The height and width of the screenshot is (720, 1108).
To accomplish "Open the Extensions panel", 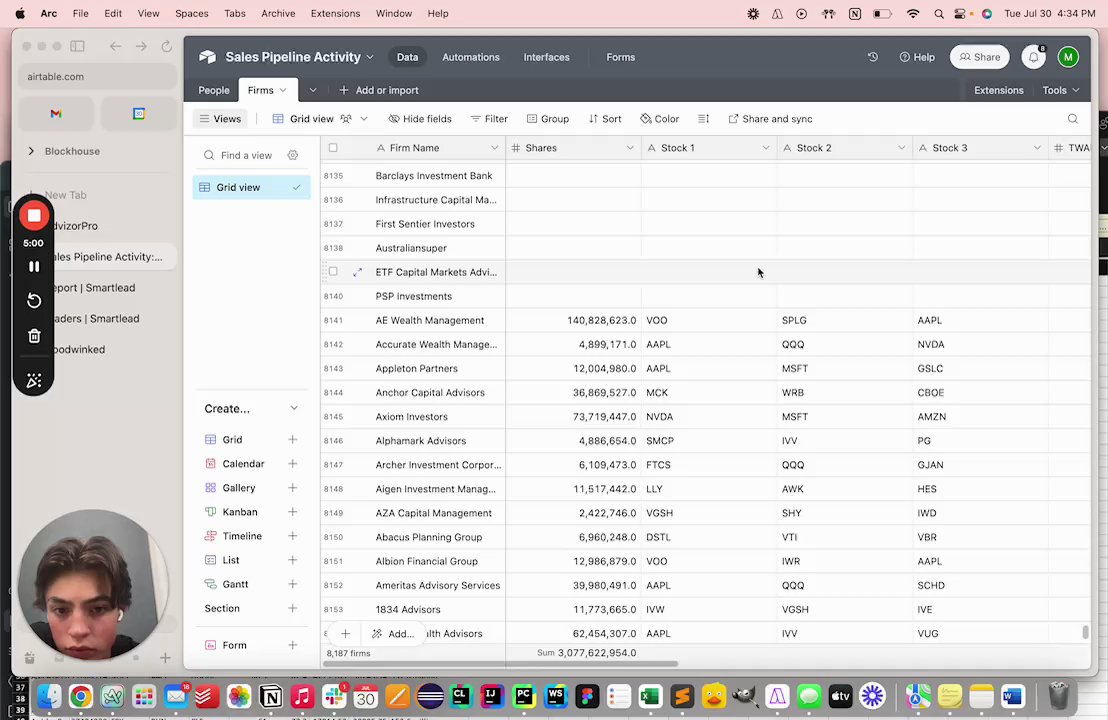I will (998, 90).
